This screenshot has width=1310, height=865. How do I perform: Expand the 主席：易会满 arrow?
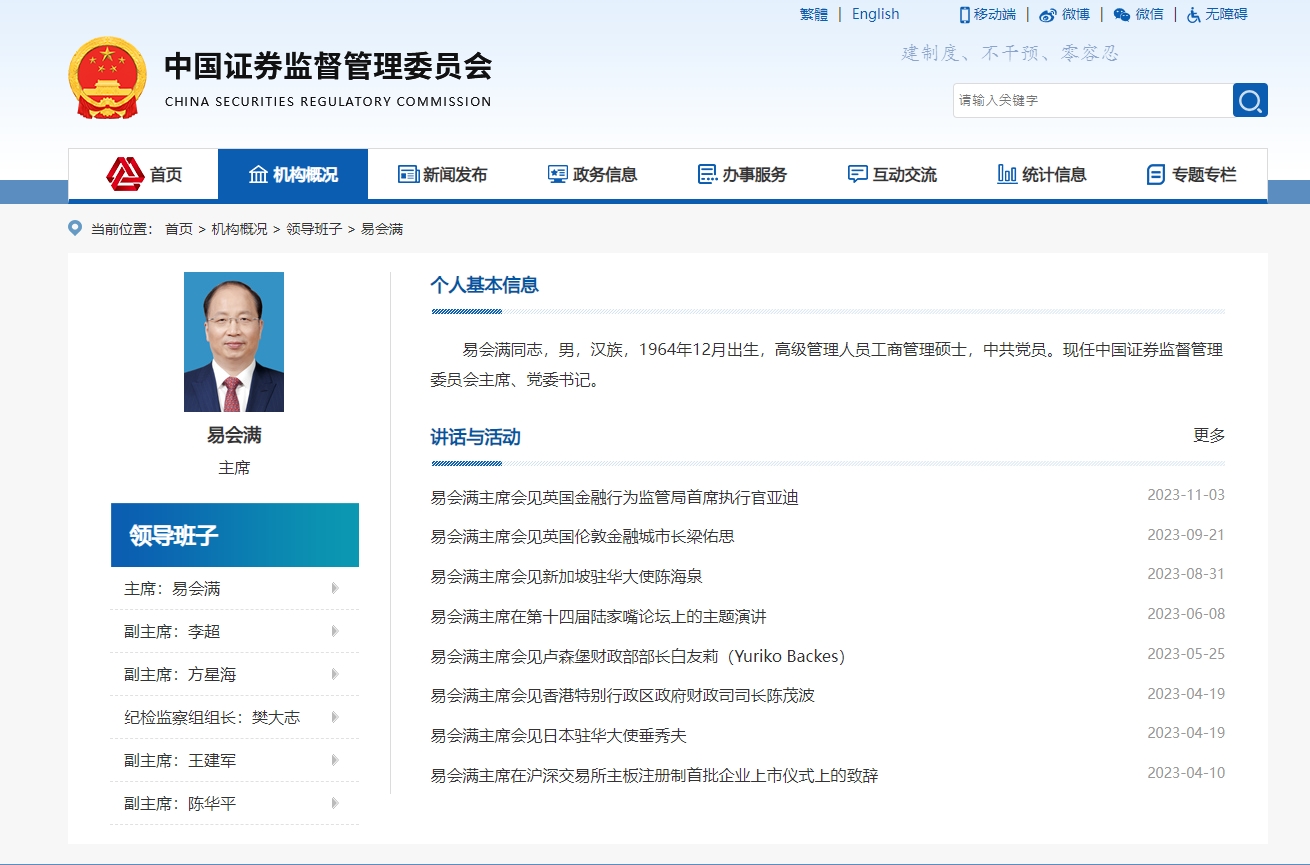click(x=335, y=589)
